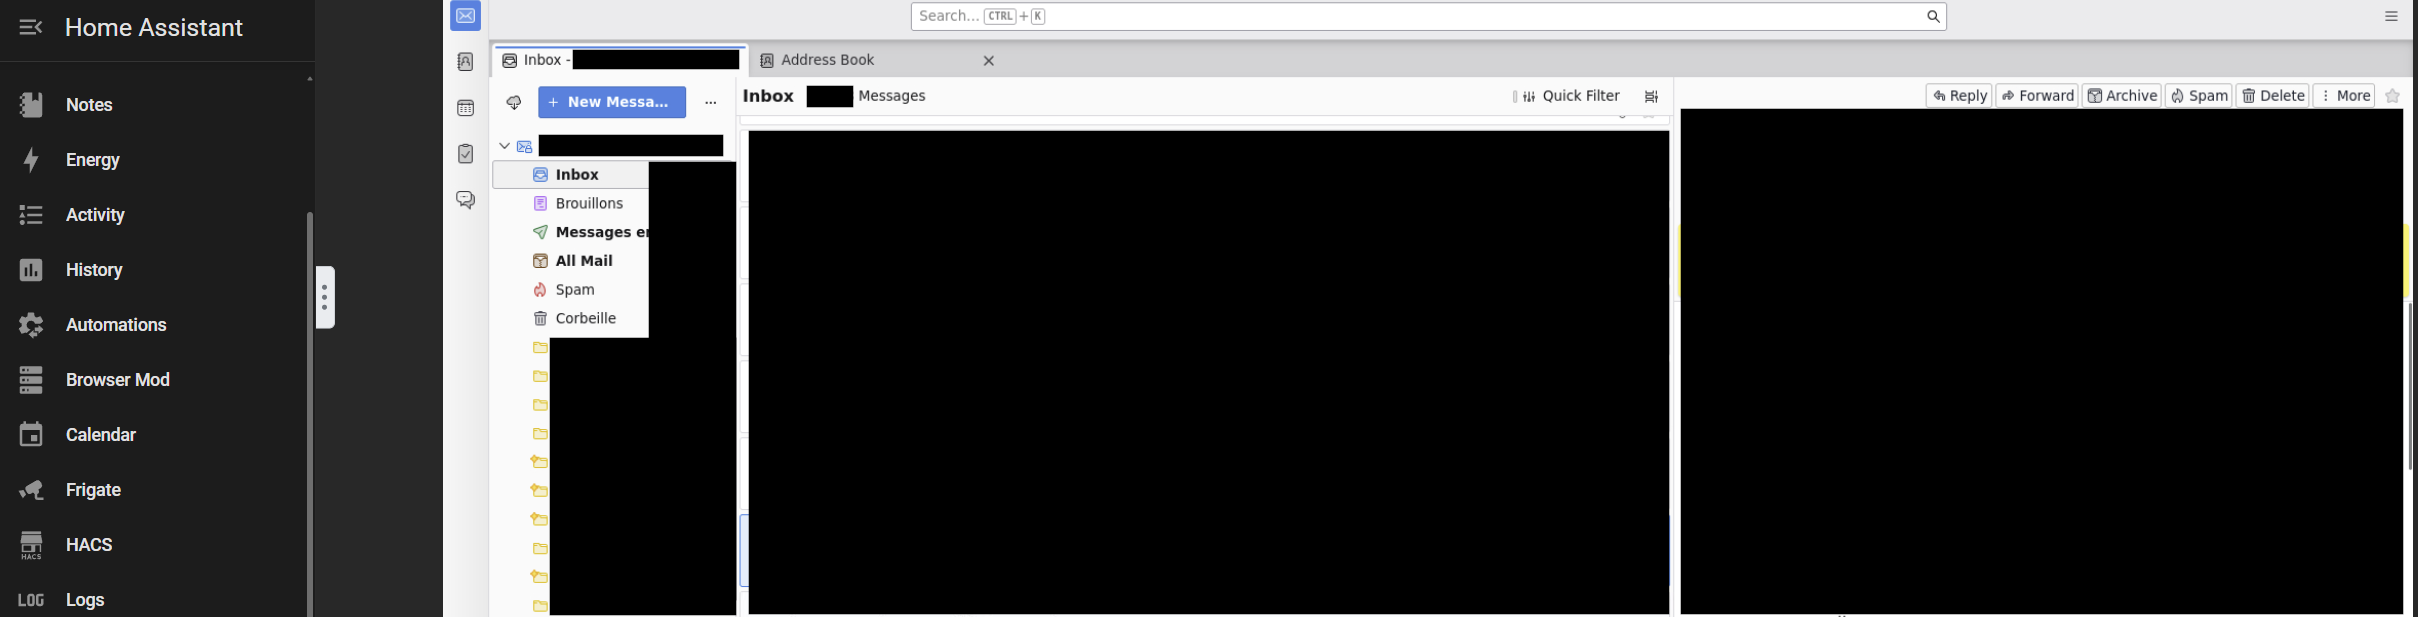Open message list display options

pyautogui.click(x=1651, y=97)
